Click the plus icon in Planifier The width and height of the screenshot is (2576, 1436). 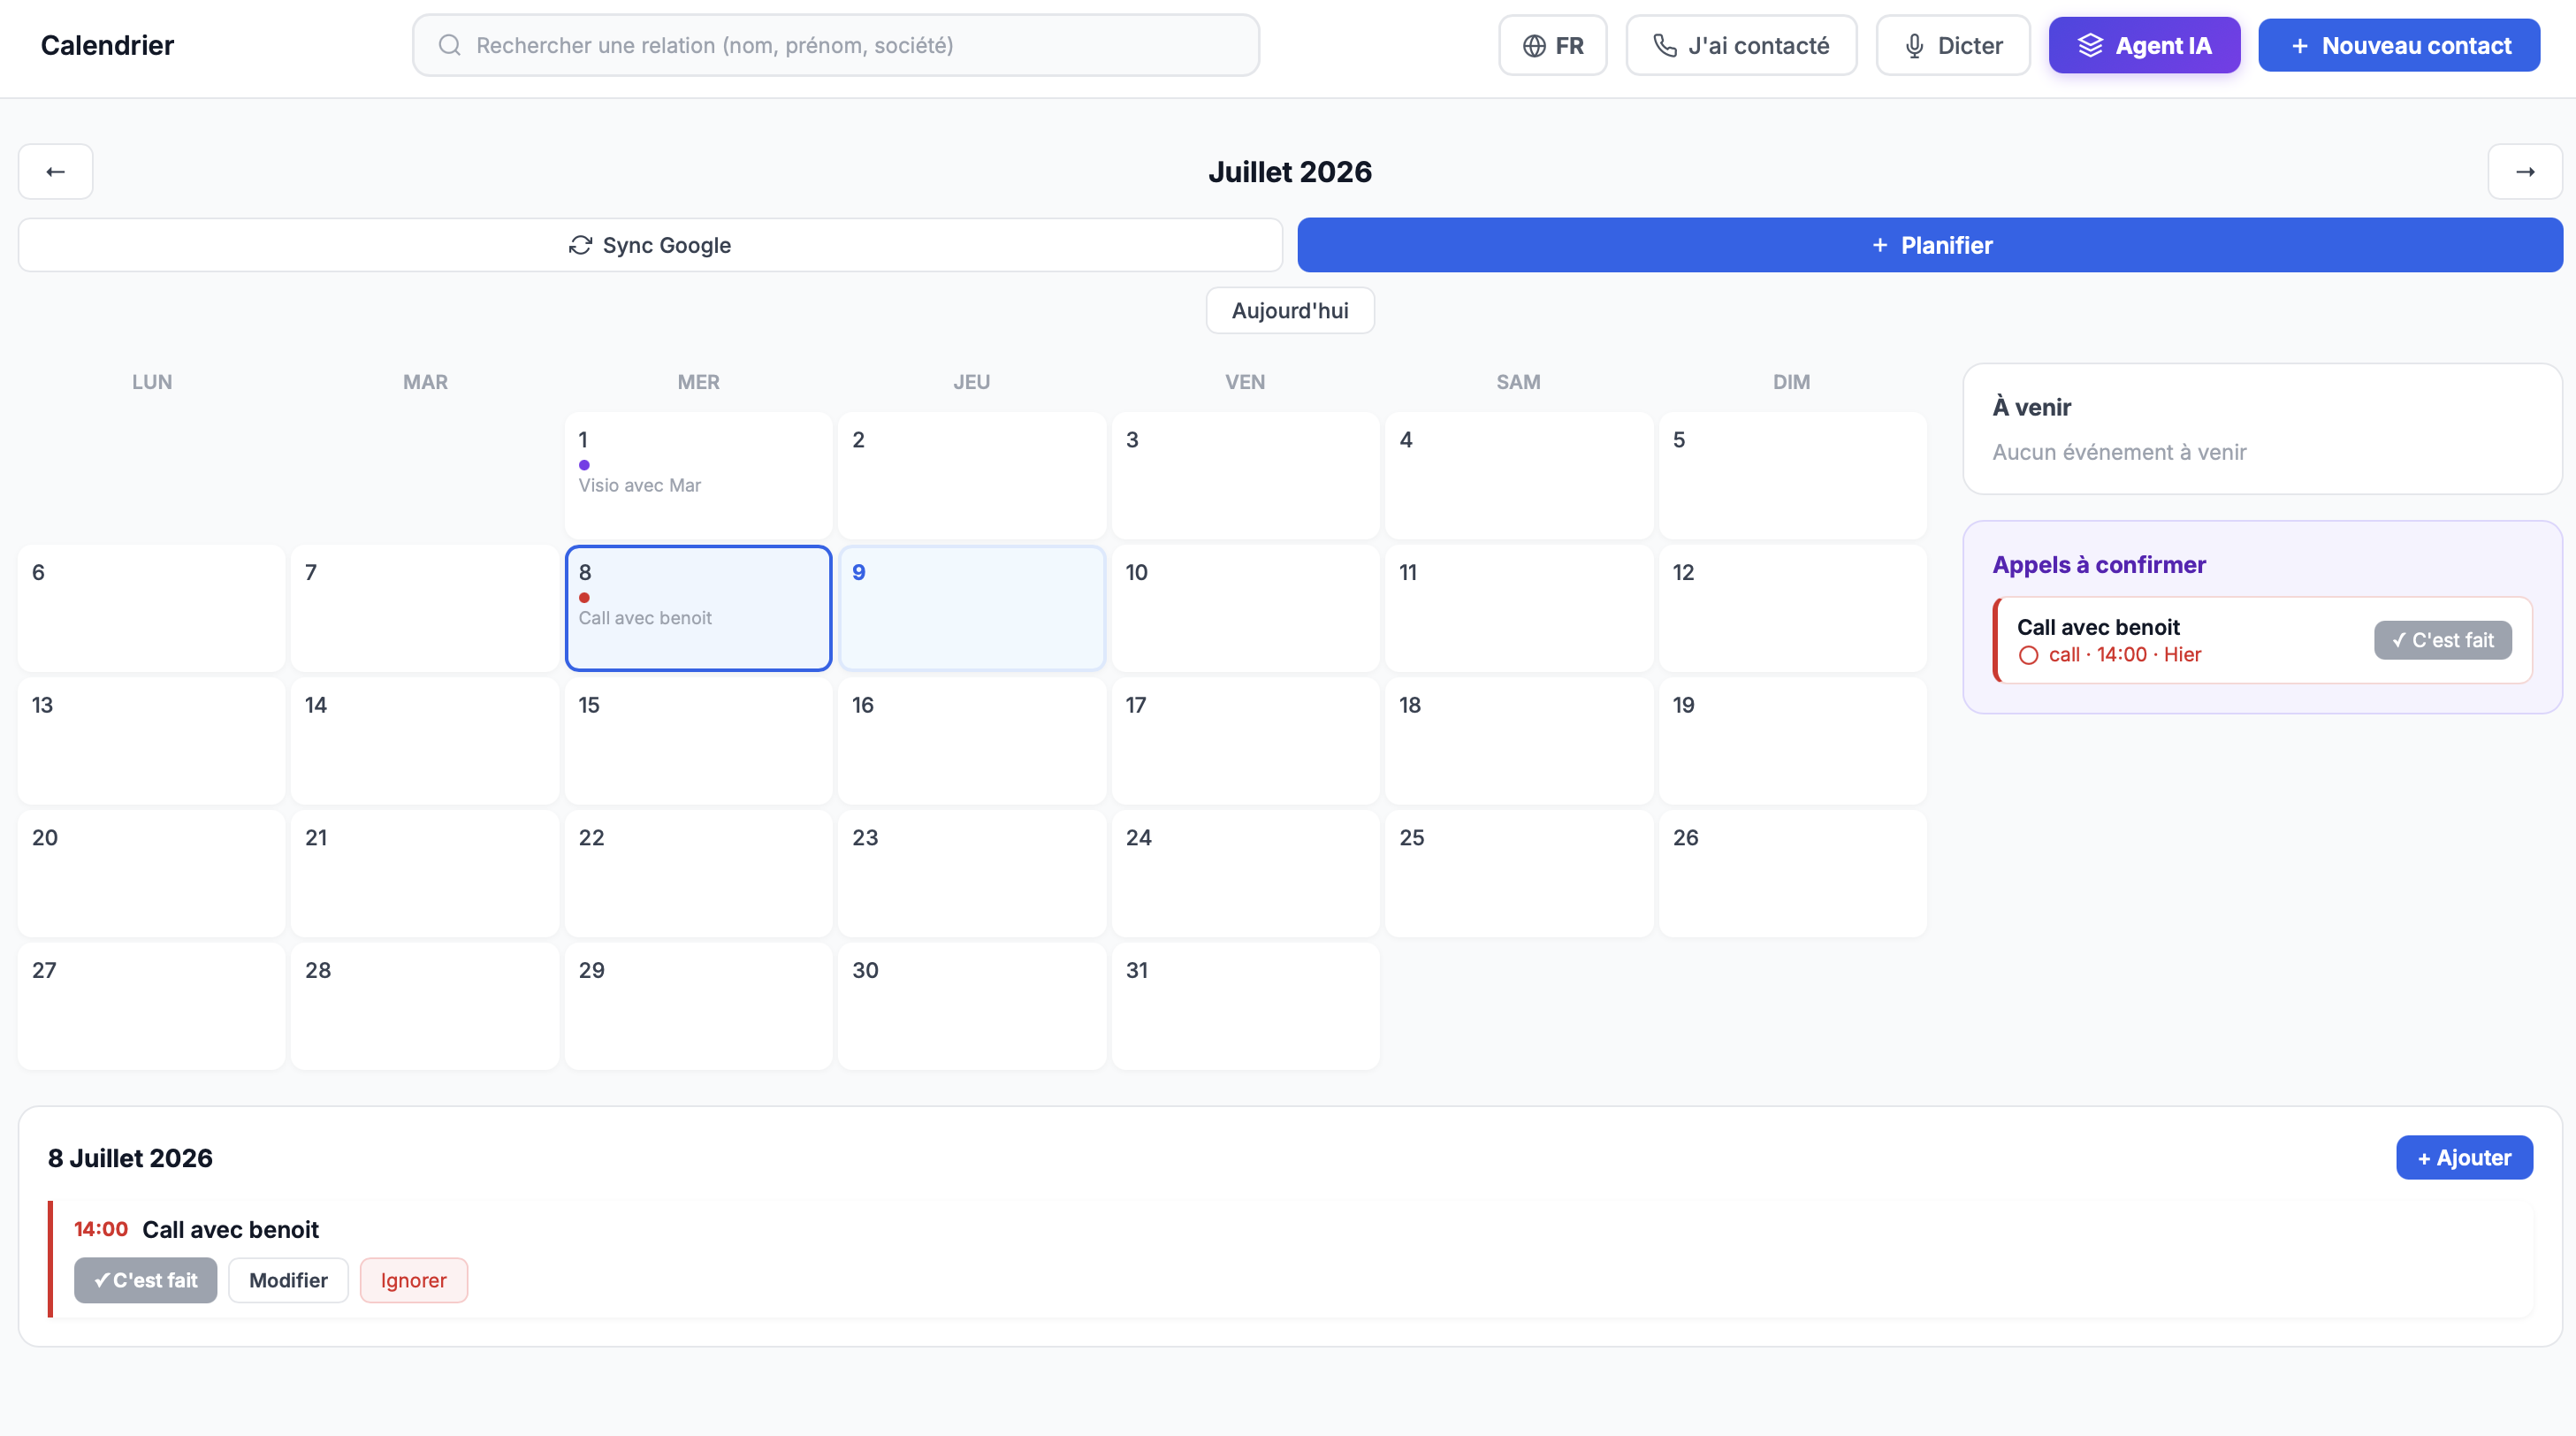[x=1880, y=245]
